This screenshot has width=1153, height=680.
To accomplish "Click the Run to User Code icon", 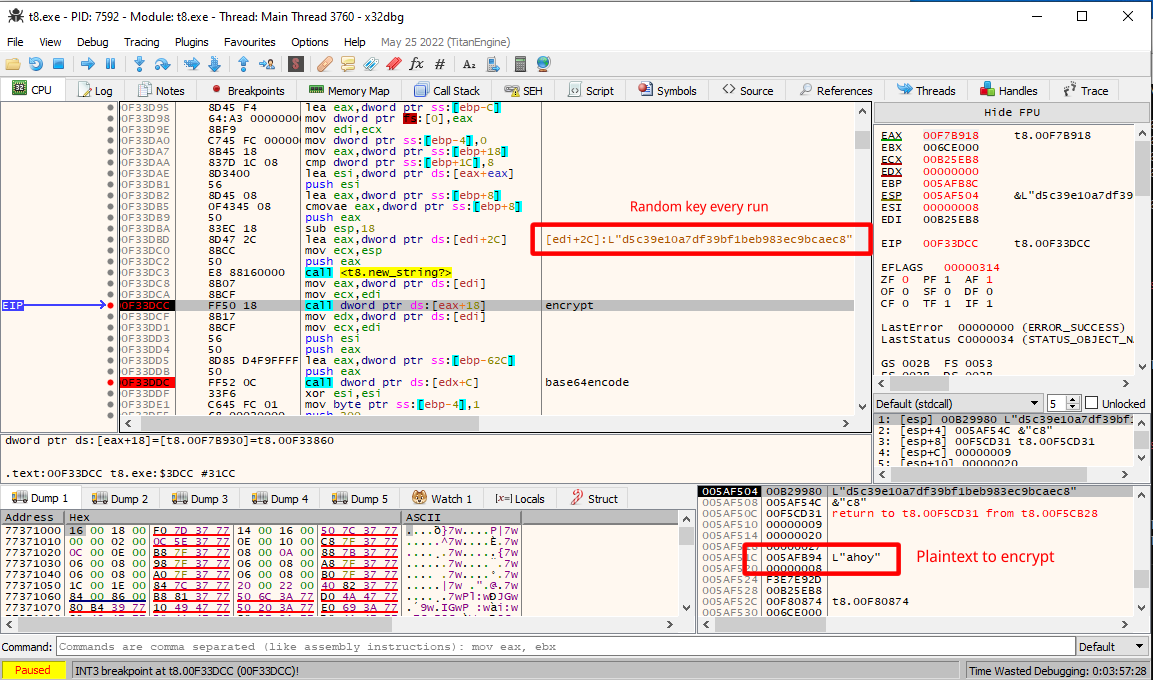I will (x=267, y=64).
